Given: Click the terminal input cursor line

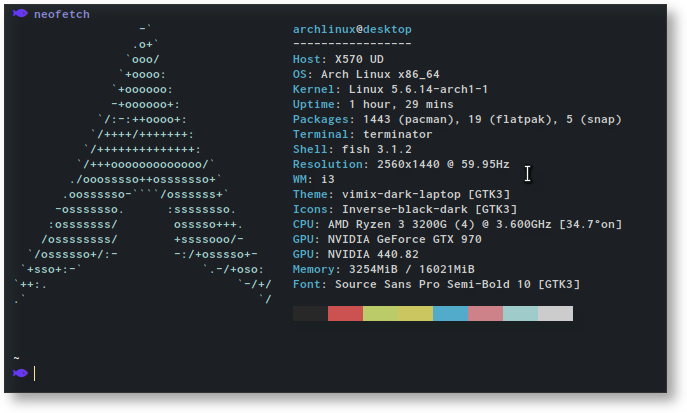Looking at the screenshot, I should (x=35, y=374).
